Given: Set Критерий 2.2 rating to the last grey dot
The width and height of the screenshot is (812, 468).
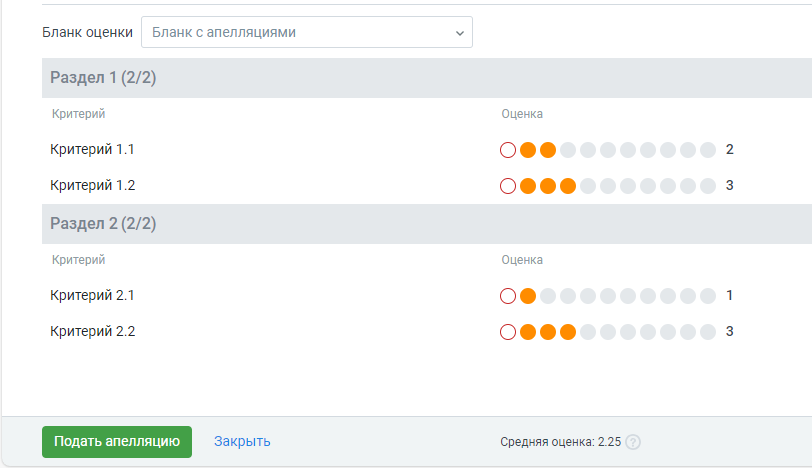Looking at the screenshot, I should 708,332.
